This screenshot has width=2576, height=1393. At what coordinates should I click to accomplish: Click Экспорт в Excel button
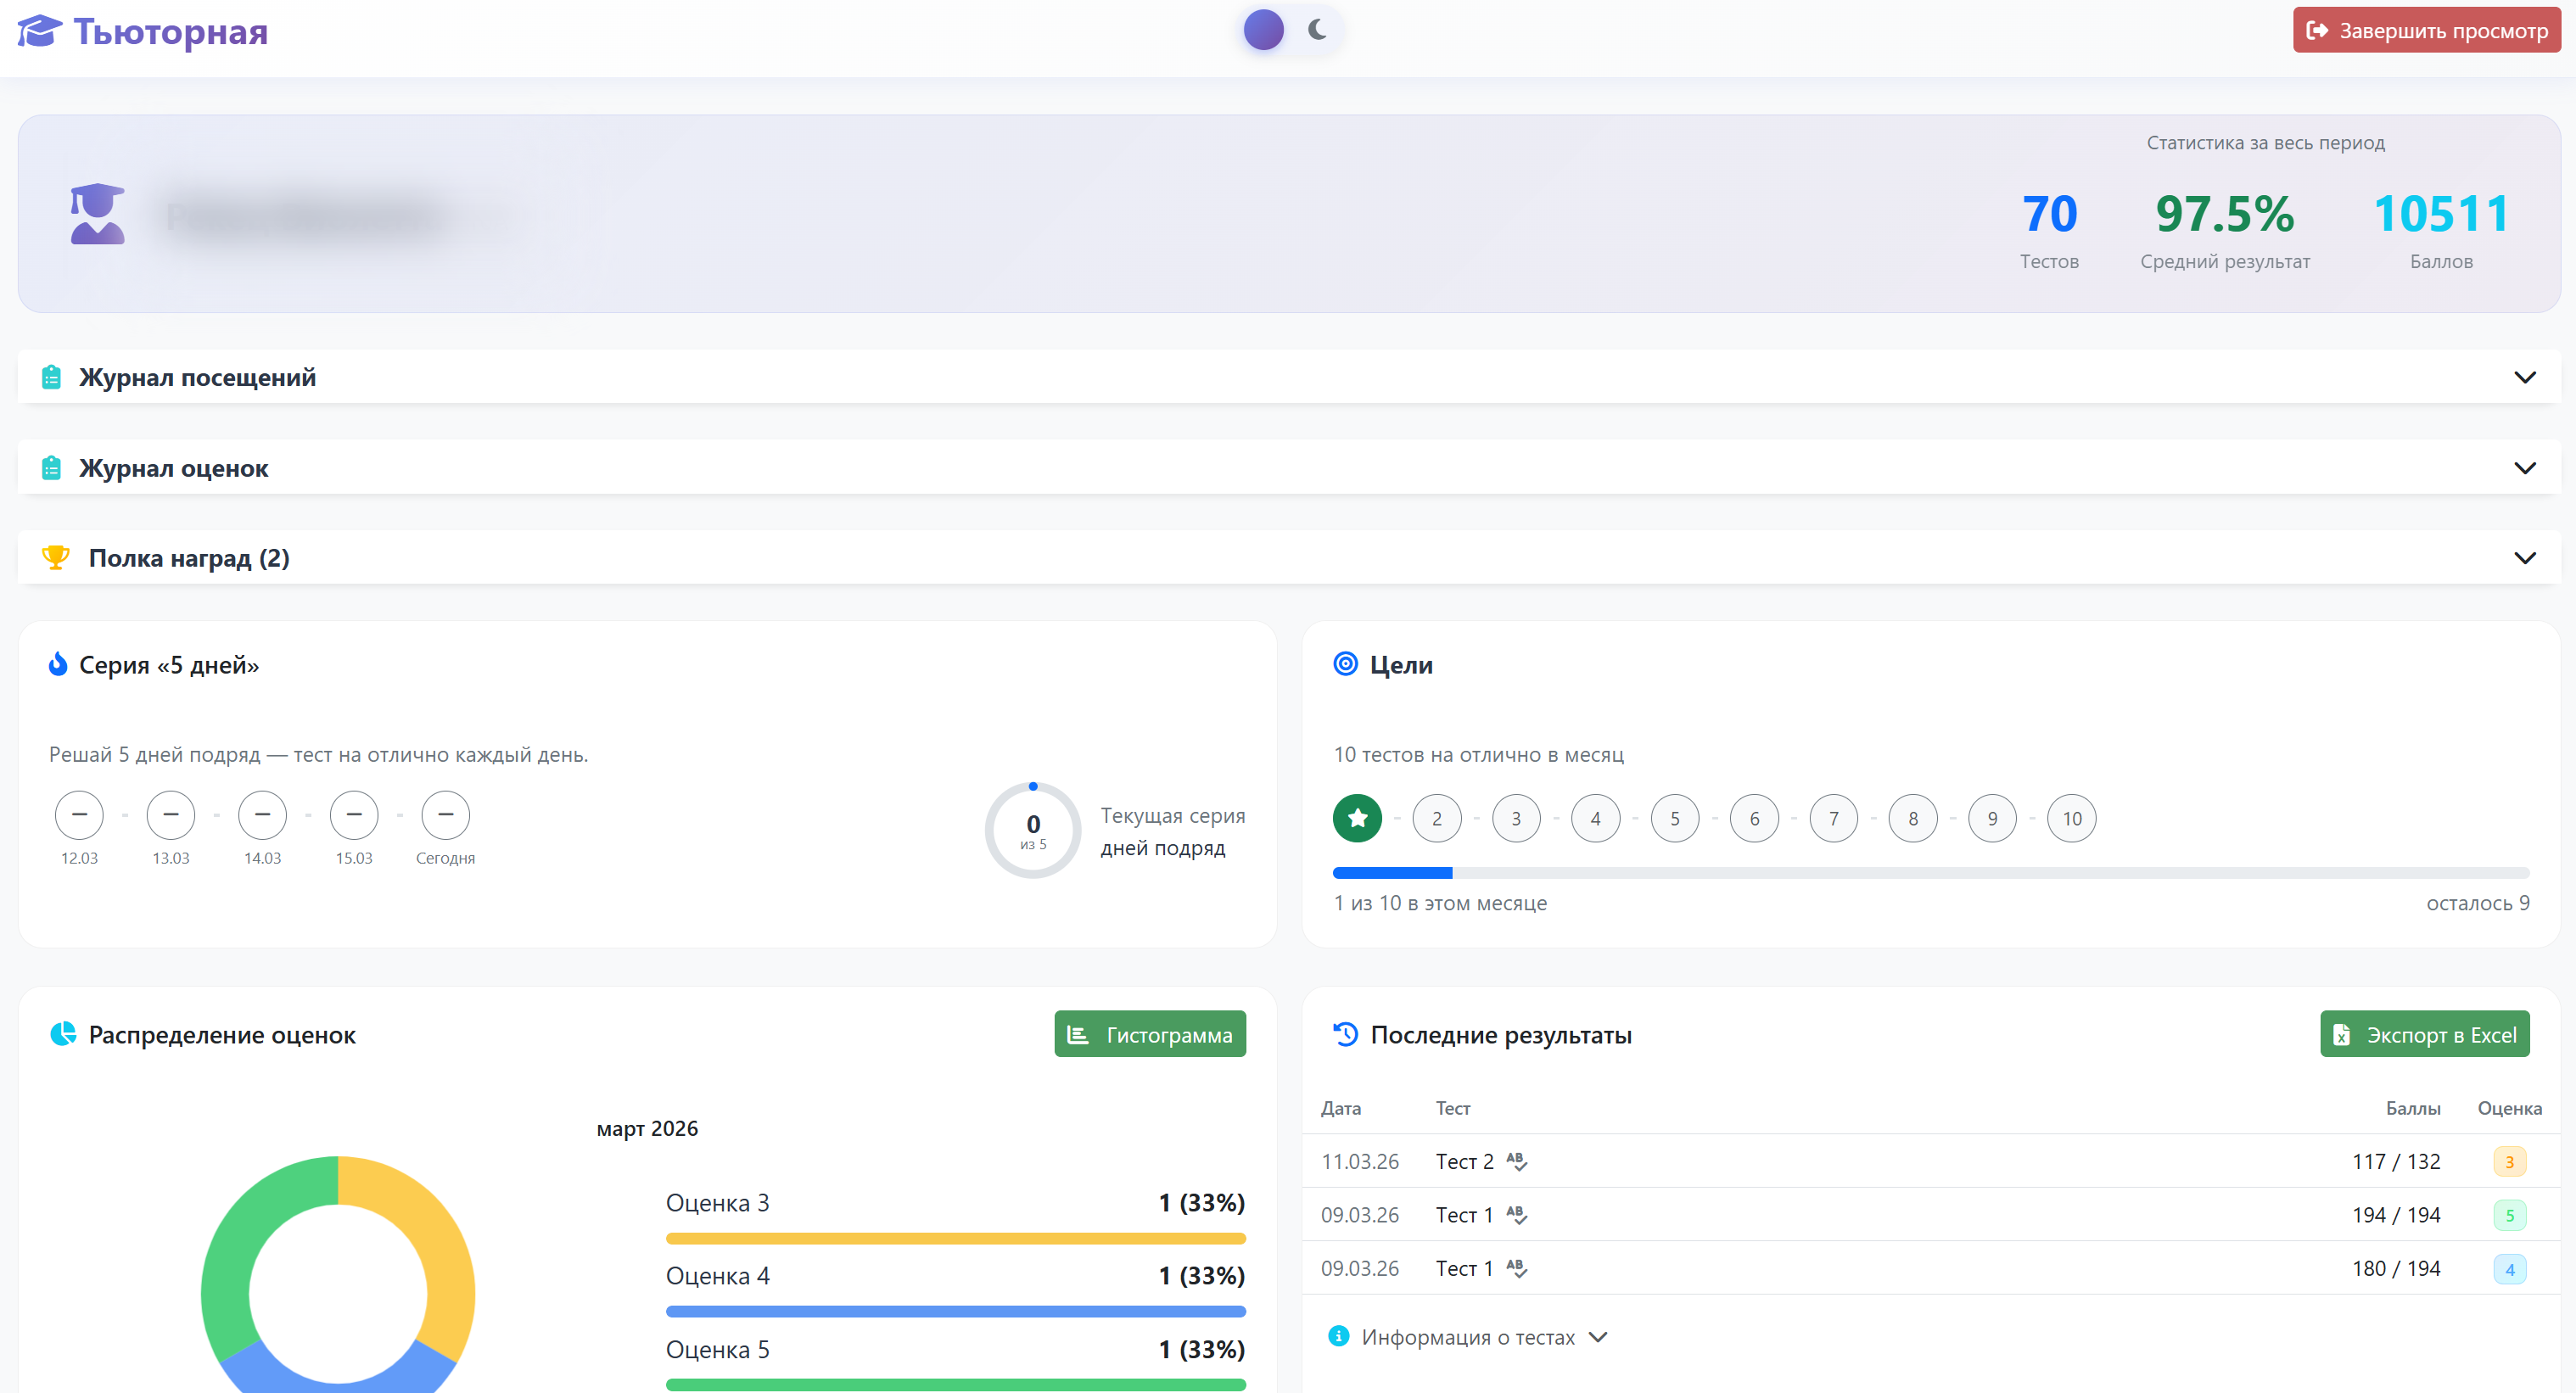tap(2425, 1034)
